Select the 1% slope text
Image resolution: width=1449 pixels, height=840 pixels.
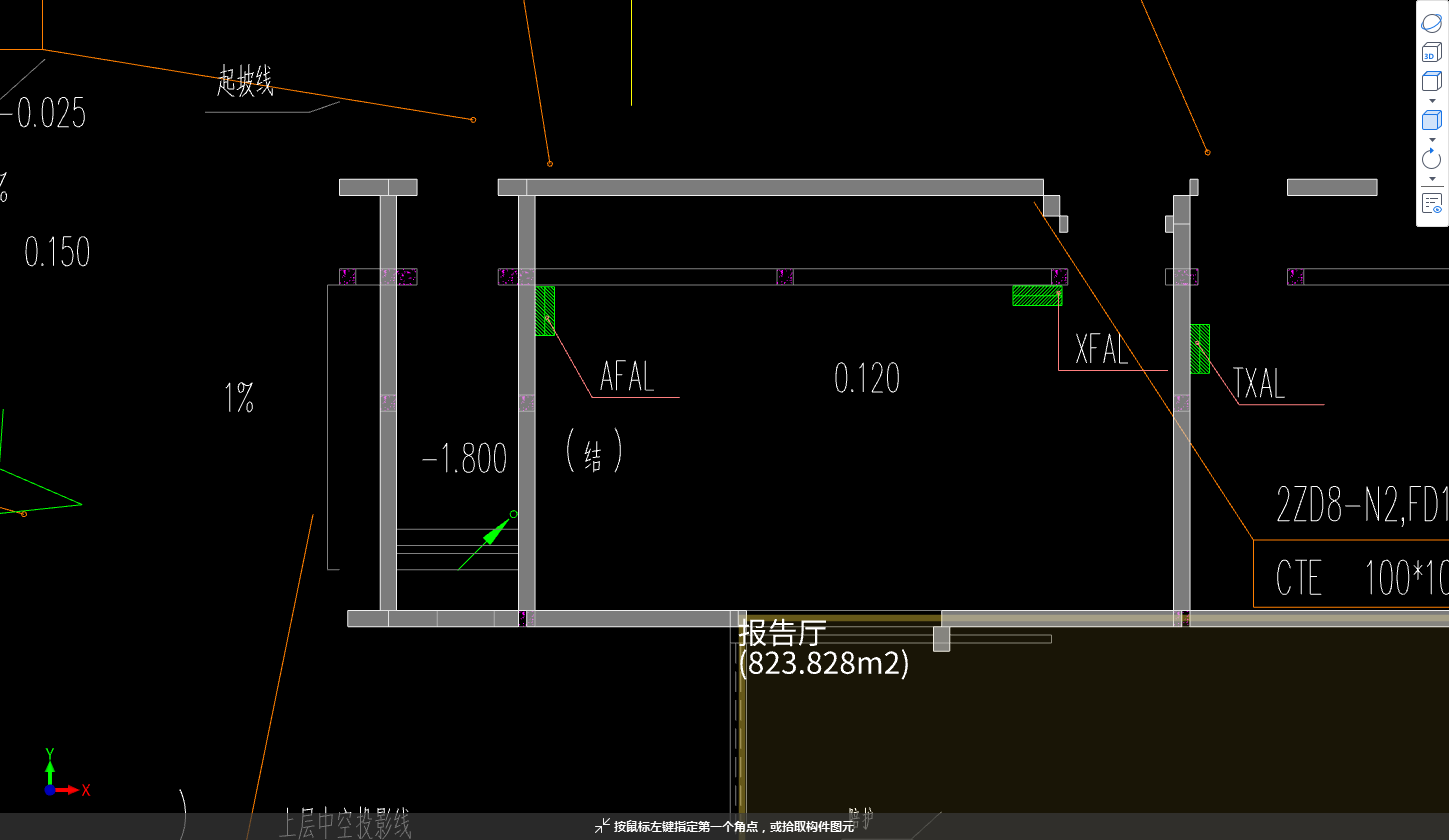(239, 399)
